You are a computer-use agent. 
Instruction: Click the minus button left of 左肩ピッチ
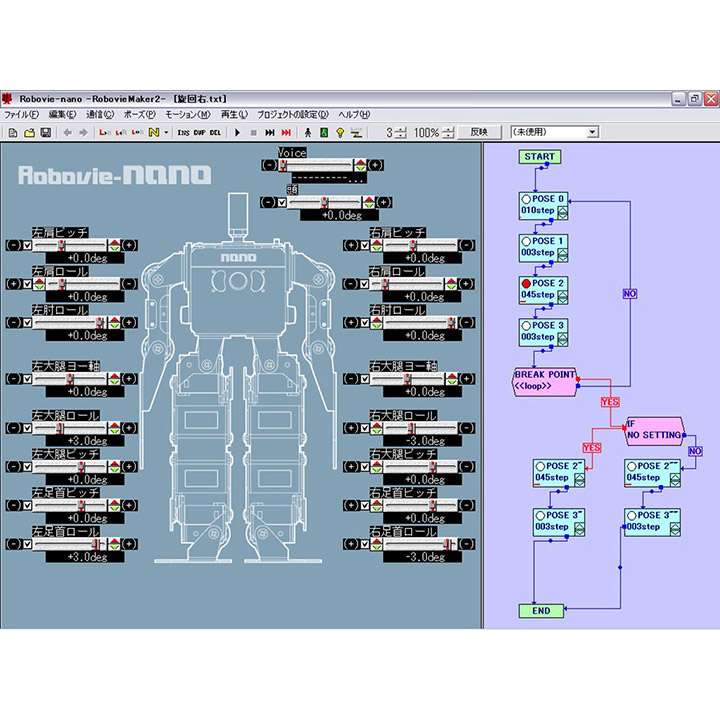[x=12, y=245]
